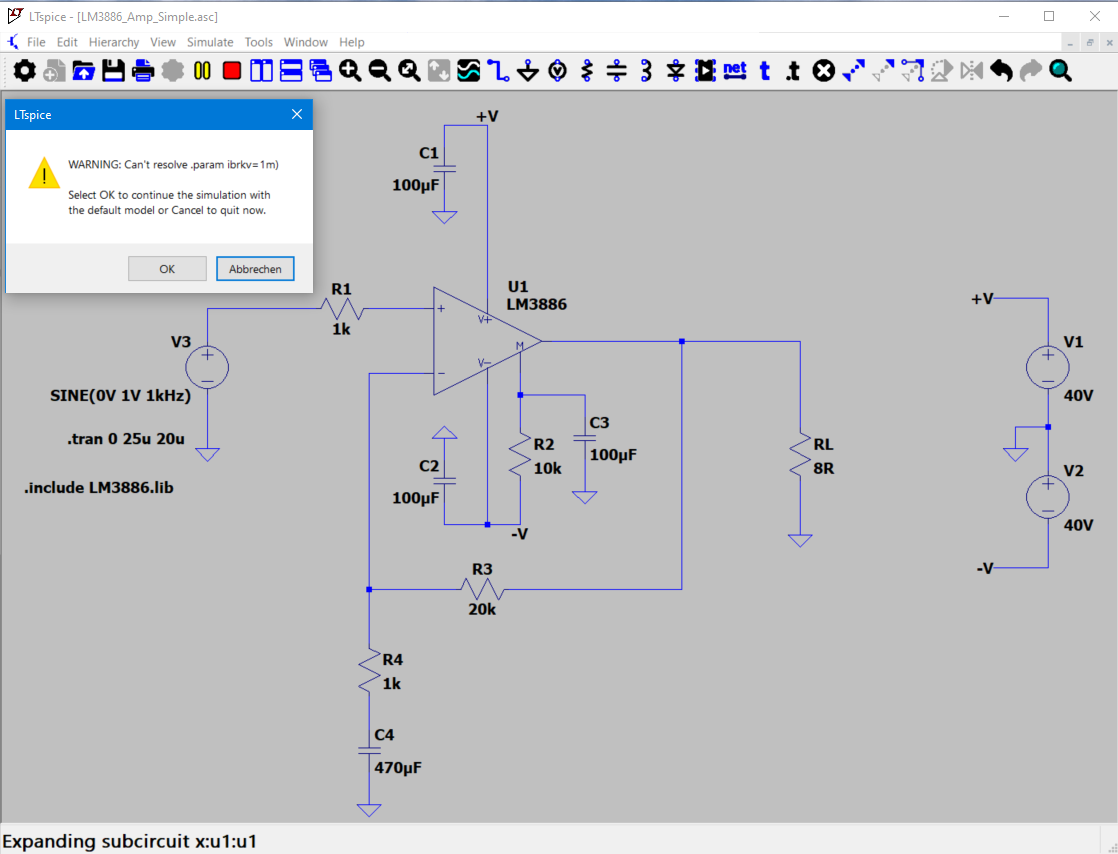1118x854 pixels.
Task: Click the .tran 0 25u 20u directive
Action: click(126, 439)
